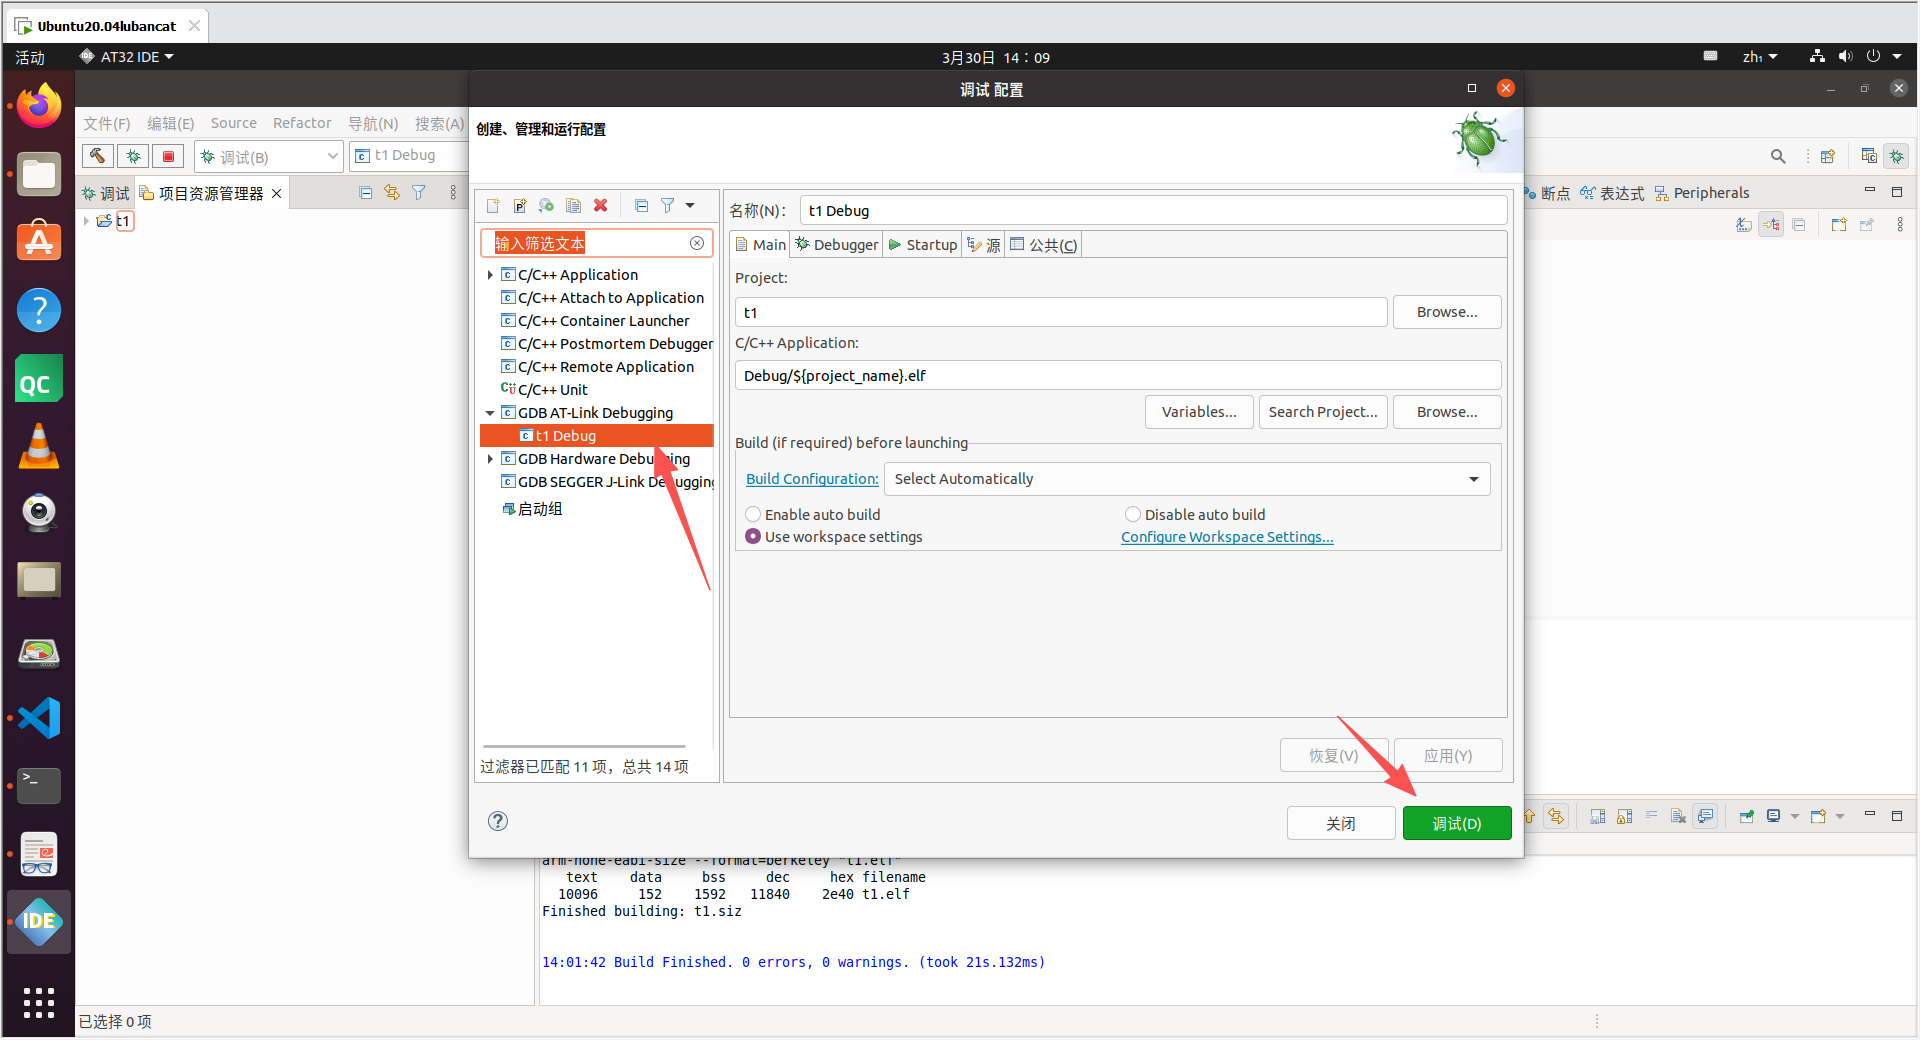The height and width of the screenshot is (1040, 1920).
Task: Open the filter launch configurations options
Action: [x=668, y=206]
